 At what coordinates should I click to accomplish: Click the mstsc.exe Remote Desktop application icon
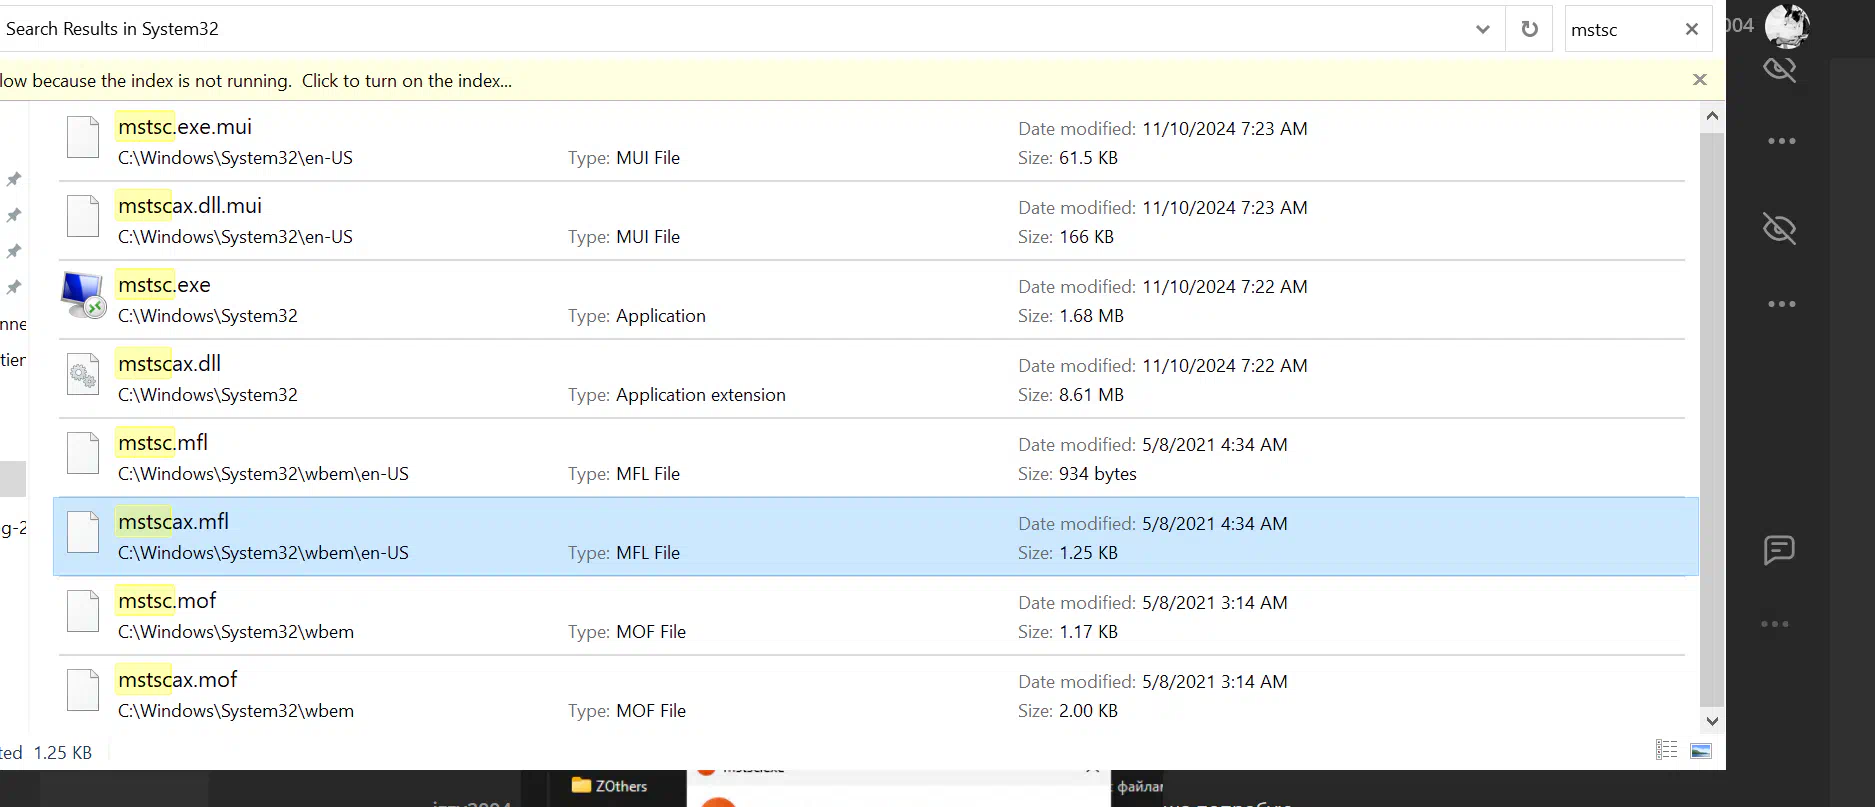[83, 295]
